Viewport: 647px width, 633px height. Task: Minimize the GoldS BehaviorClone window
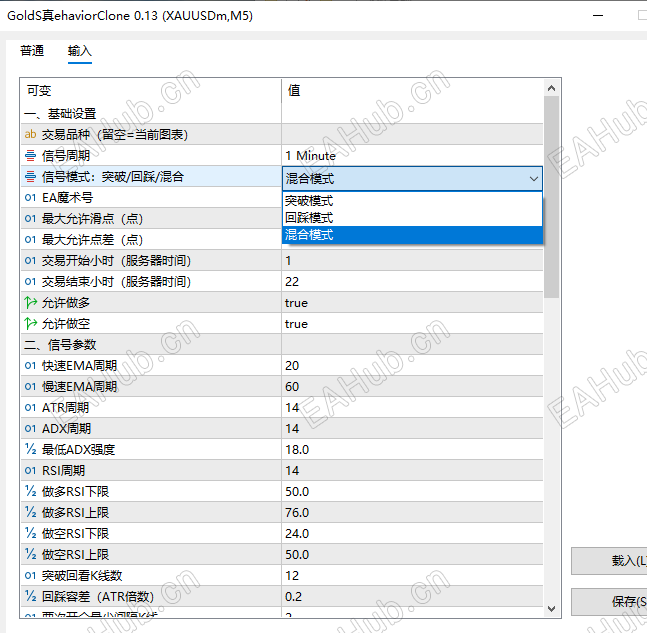coord(598,16)
